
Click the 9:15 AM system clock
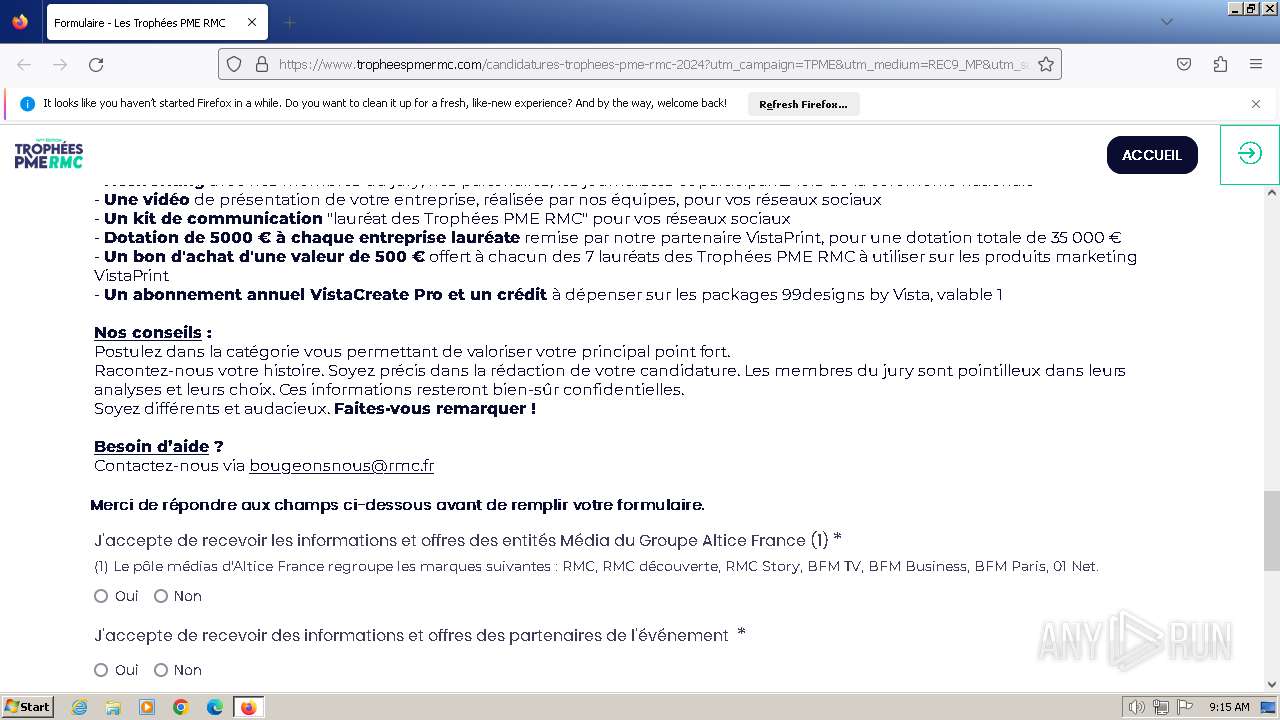1229,707
